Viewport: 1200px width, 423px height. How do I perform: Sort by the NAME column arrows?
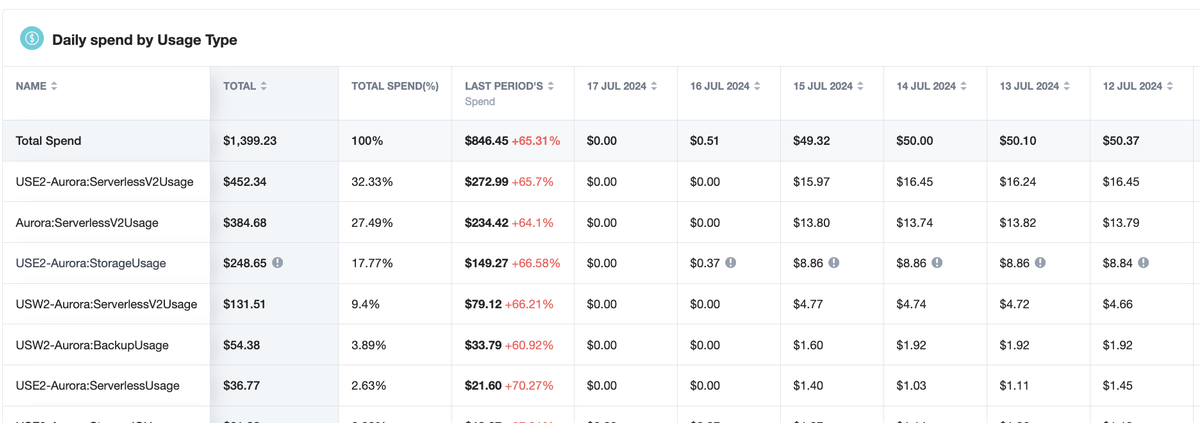coord(54,87)
